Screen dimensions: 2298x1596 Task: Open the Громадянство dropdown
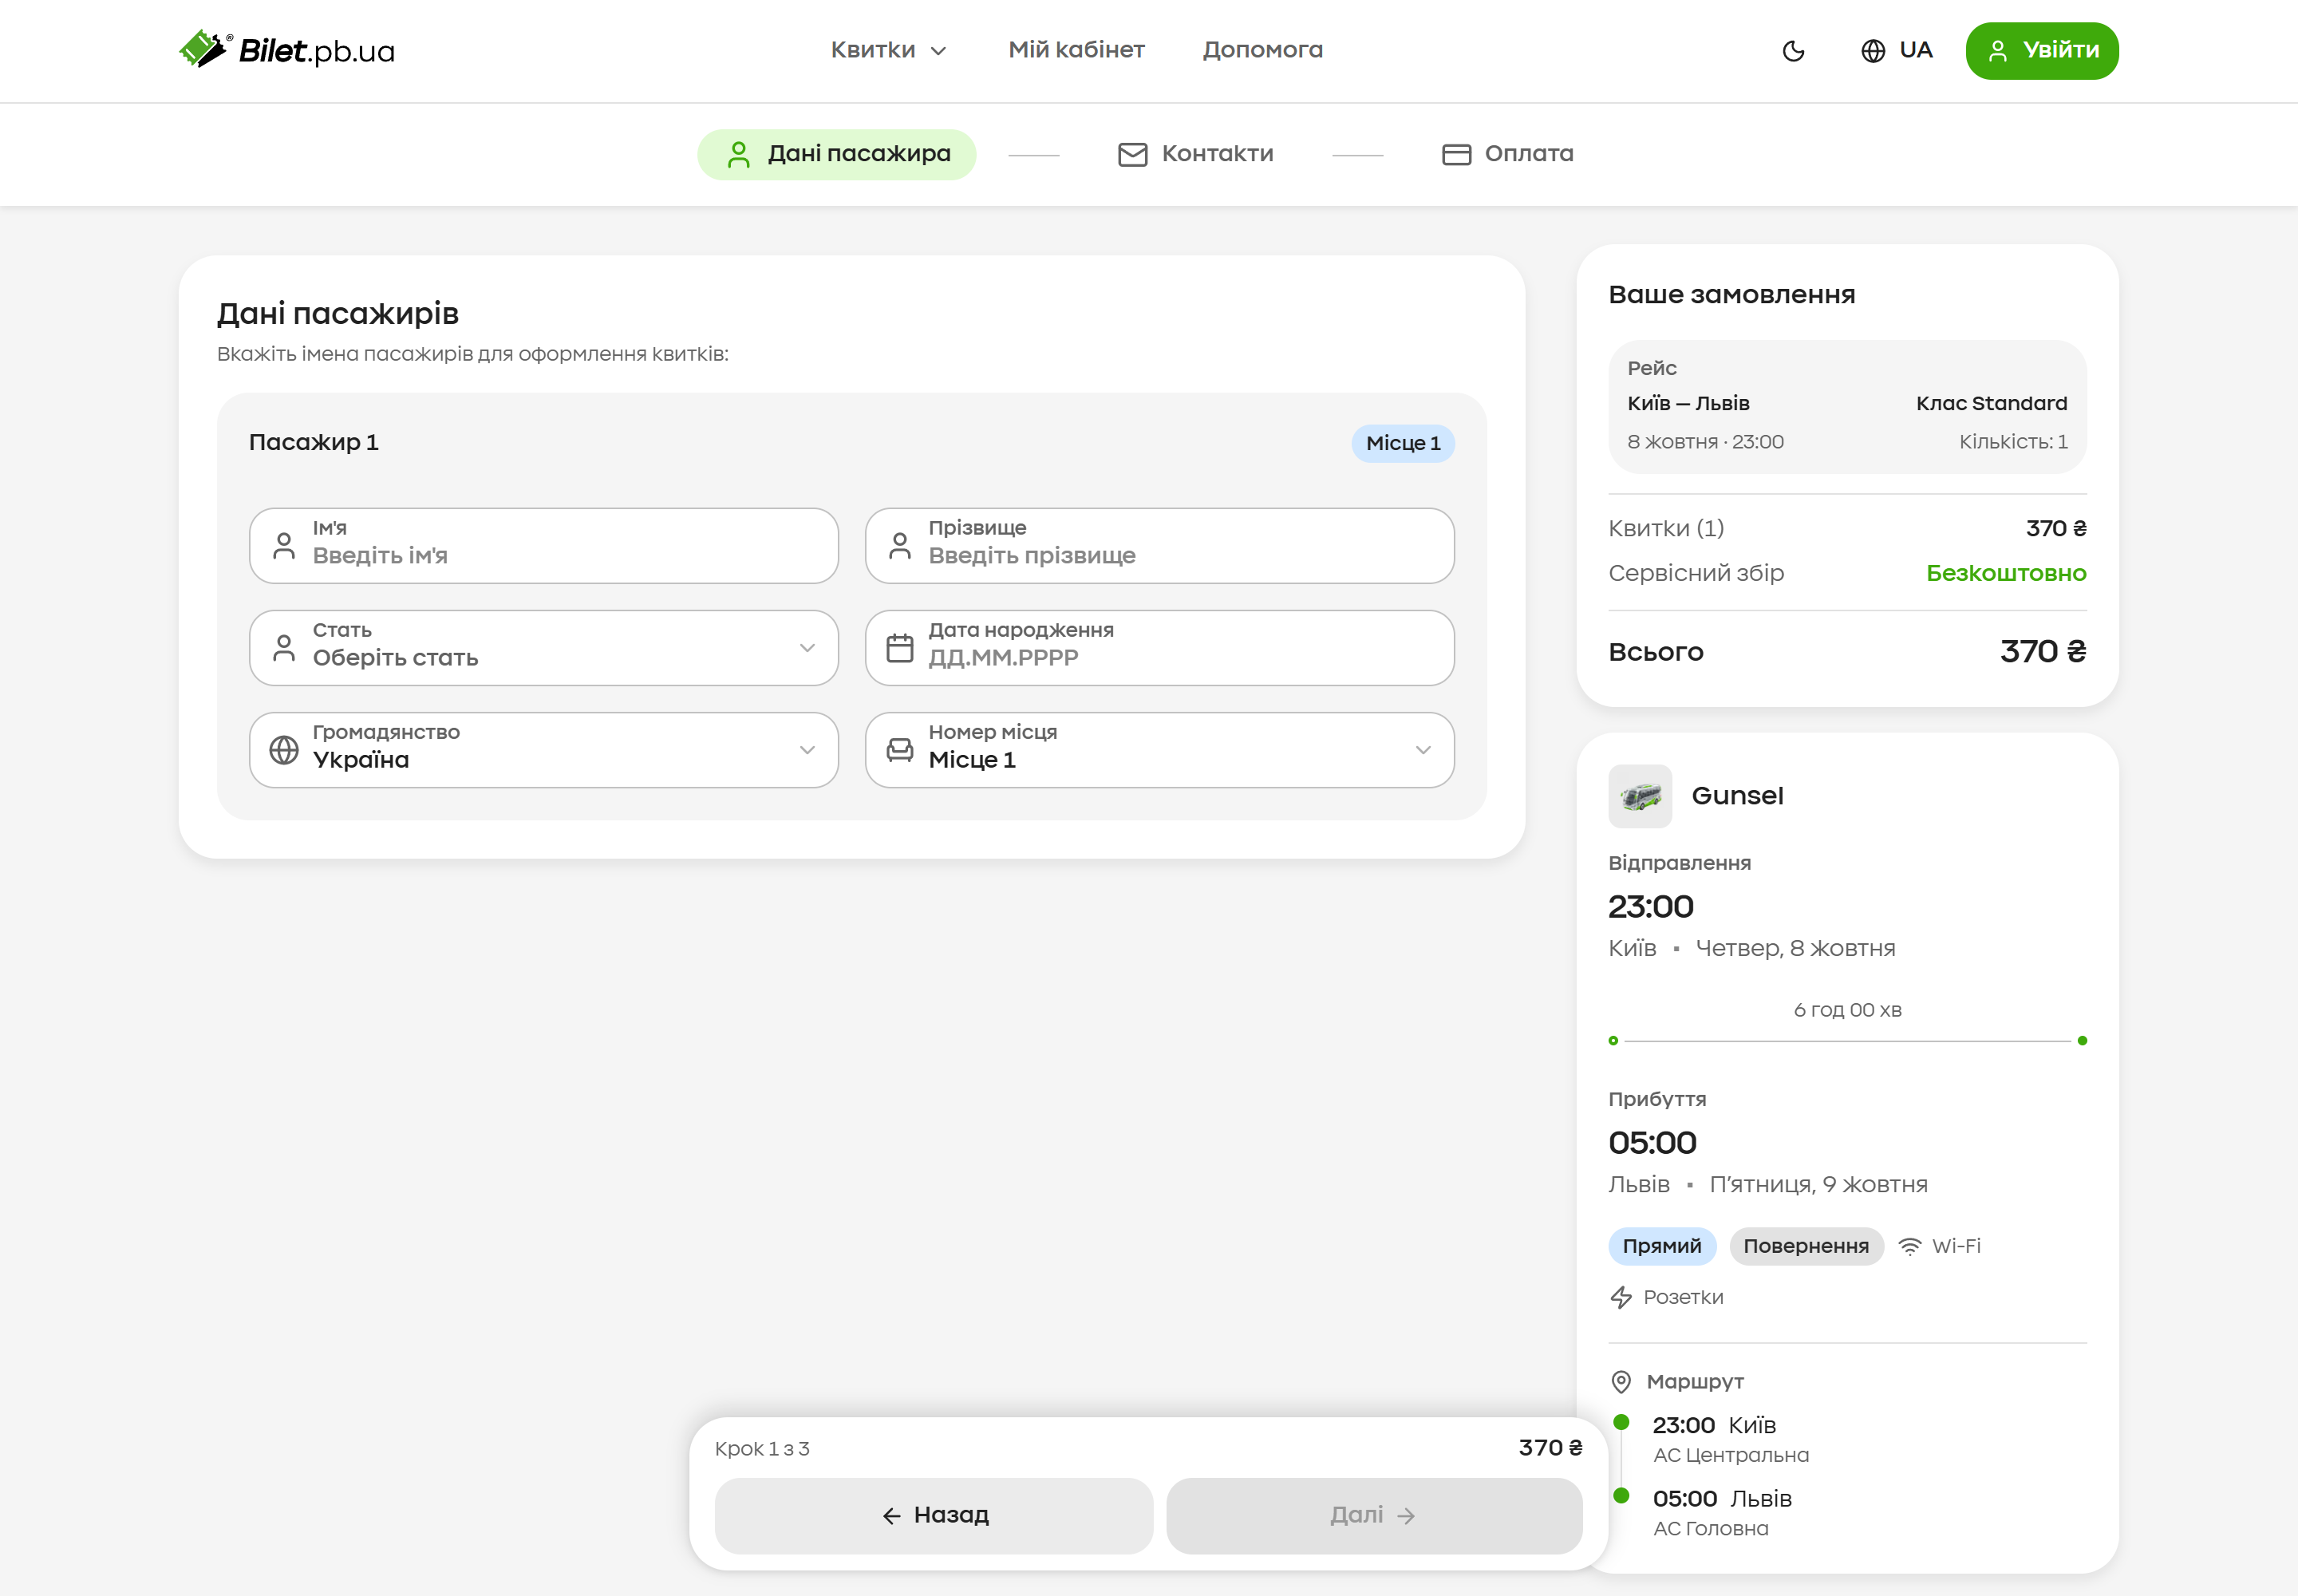click(543, 750)
